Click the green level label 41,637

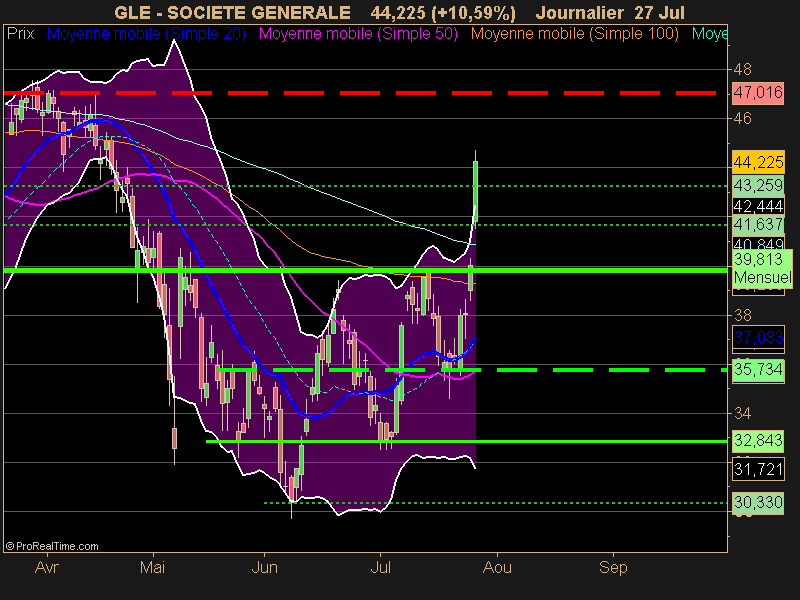click(x=758, y=224)
